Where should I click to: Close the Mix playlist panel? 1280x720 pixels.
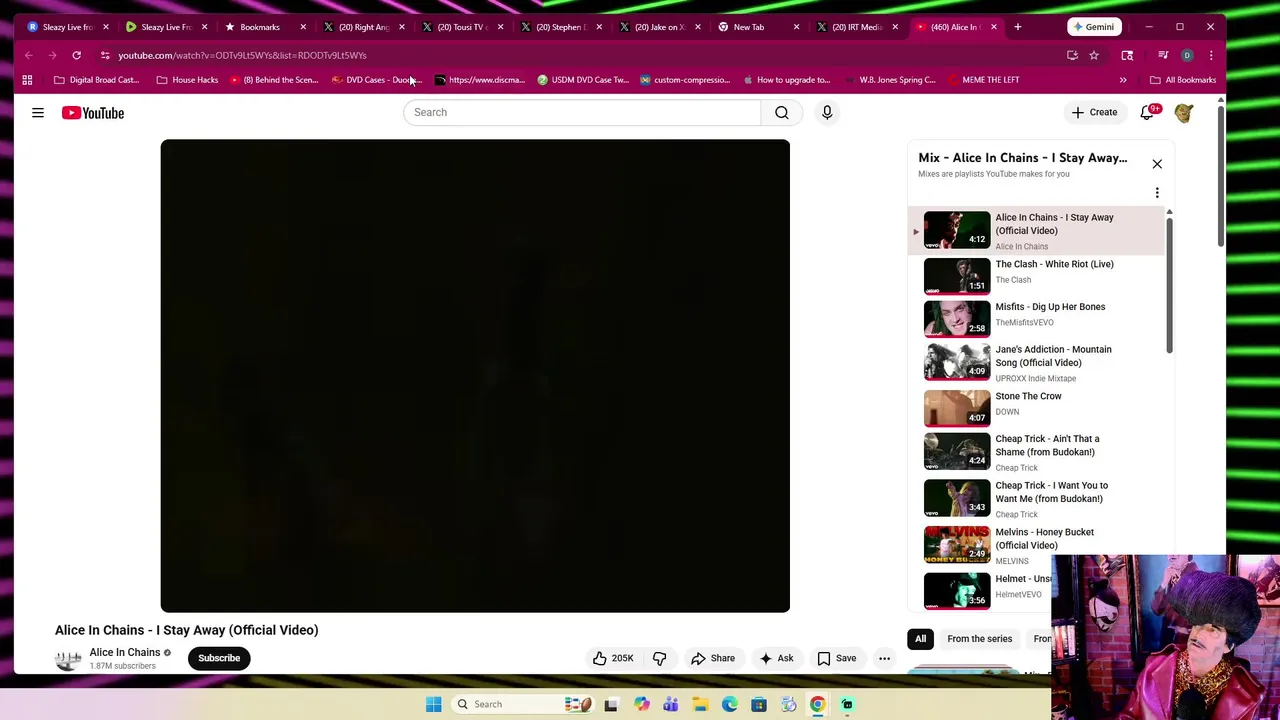[x=1157, y=164]
